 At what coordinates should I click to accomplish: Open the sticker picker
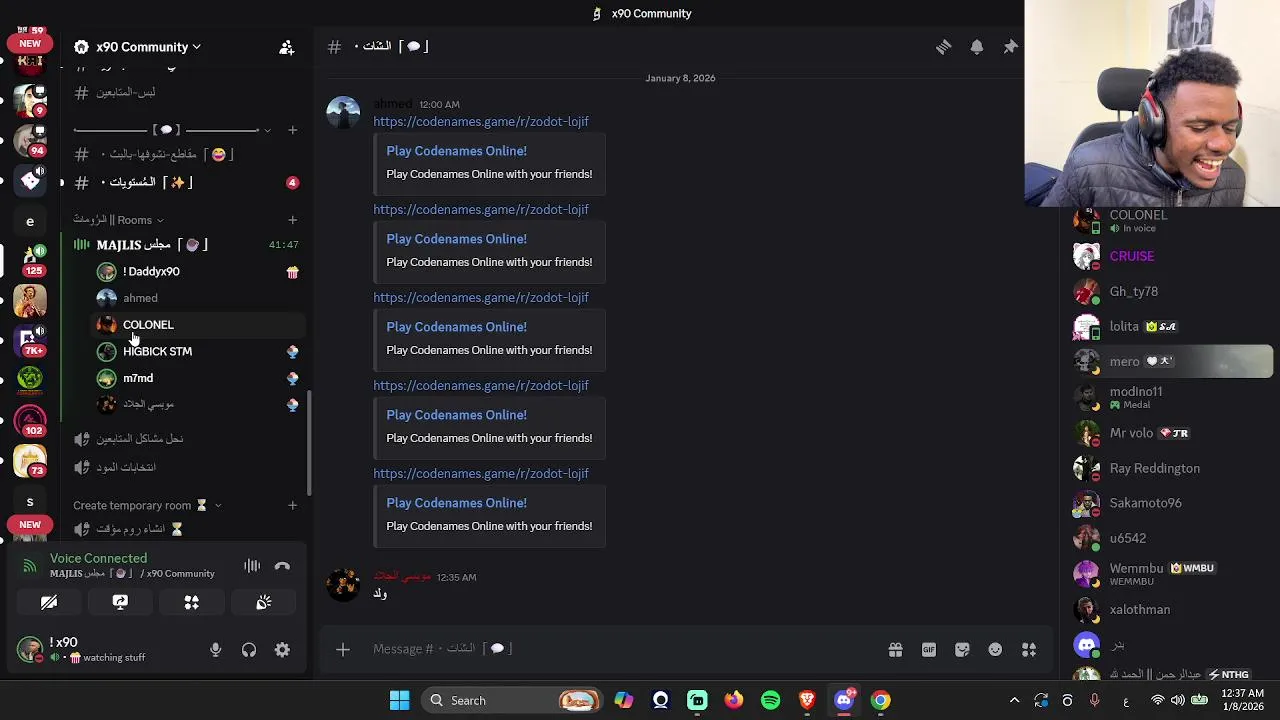962,650
